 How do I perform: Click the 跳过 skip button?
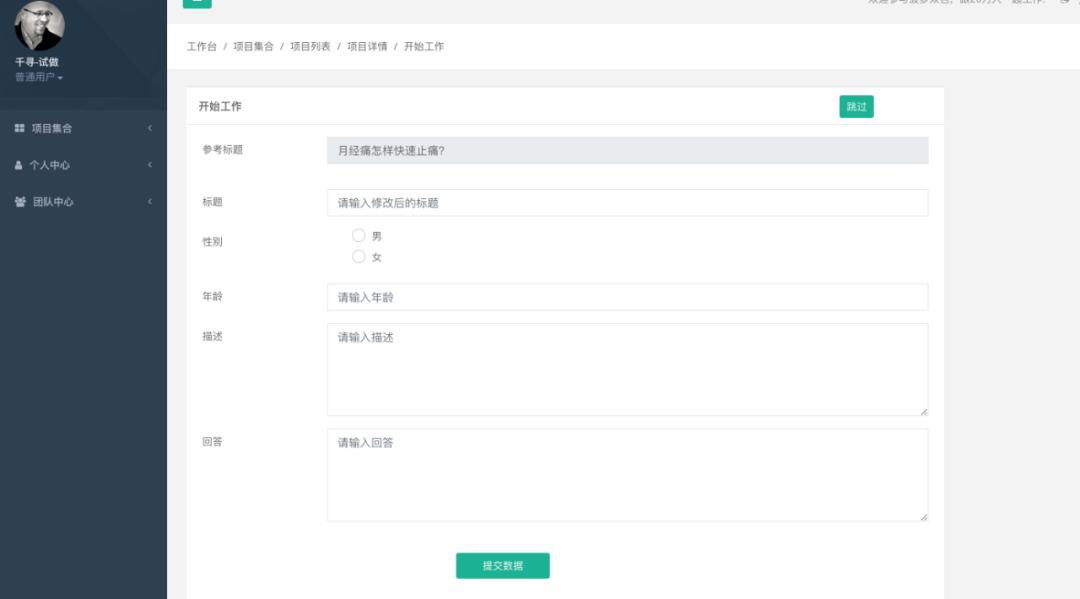856,107
